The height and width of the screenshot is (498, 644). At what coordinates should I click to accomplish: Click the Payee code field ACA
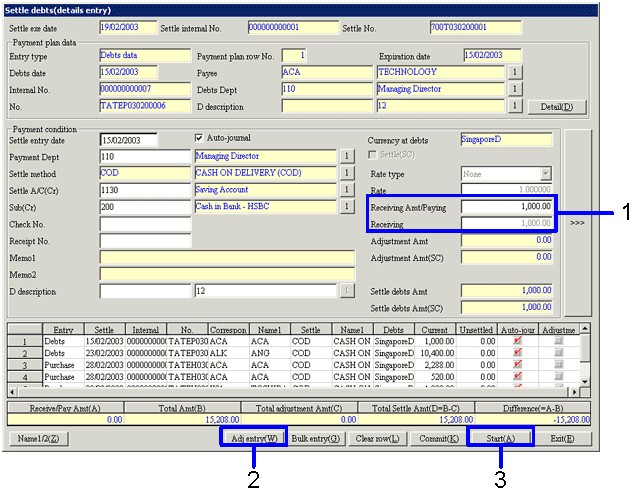coord(327,72)
